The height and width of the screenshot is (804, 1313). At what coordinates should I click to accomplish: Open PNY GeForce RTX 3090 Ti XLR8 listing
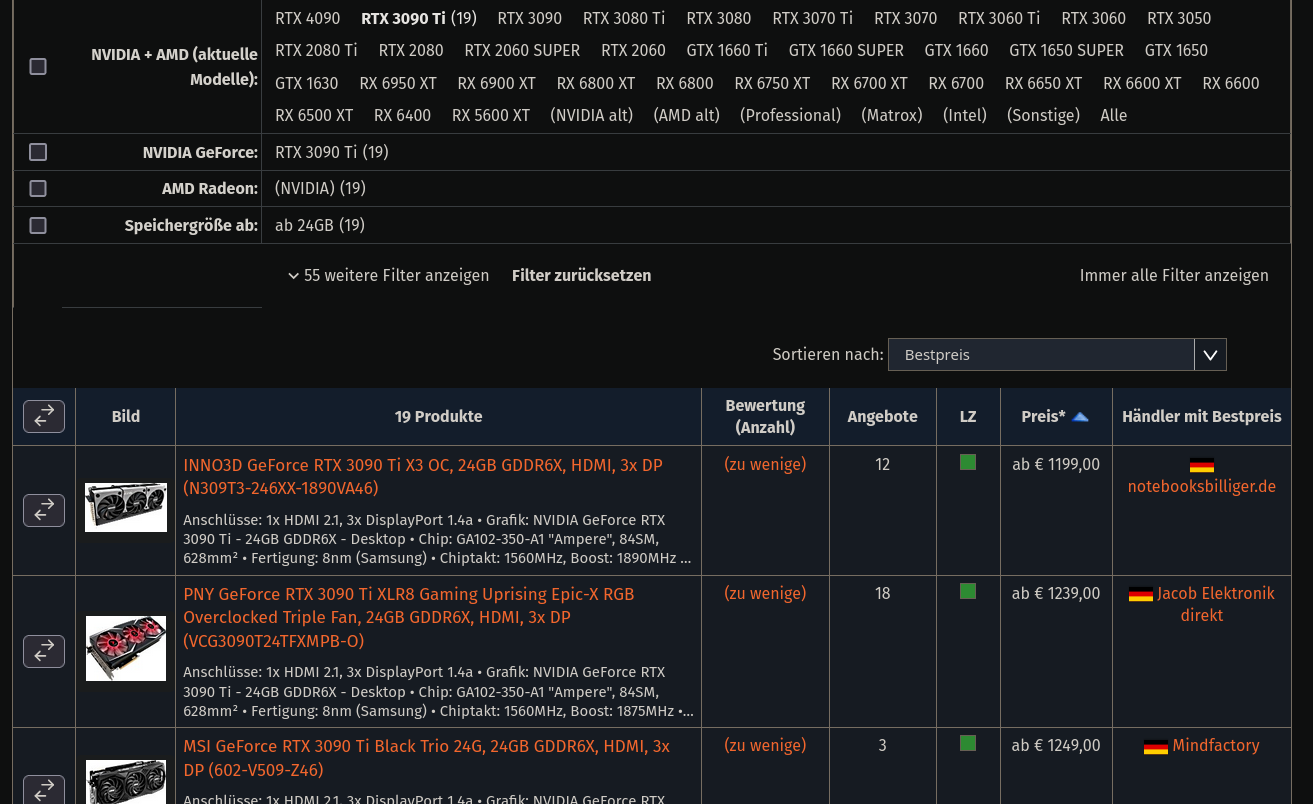pos(409,618)
